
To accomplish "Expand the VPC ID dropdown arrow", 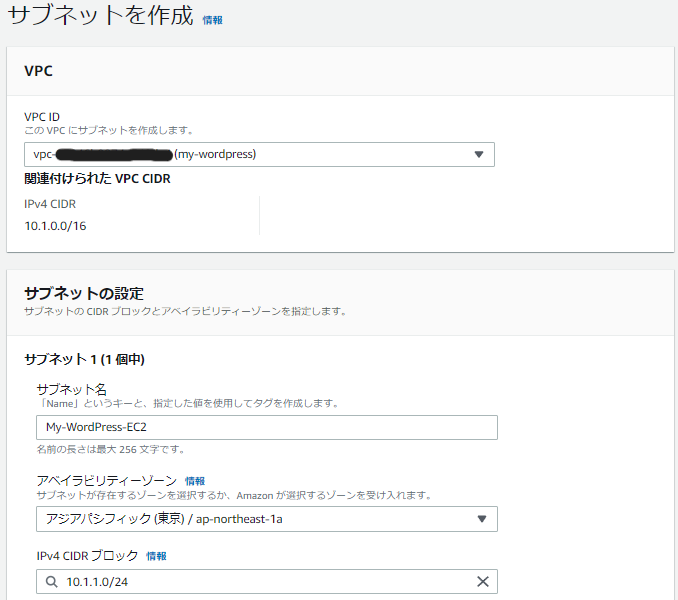I will point(478,155).
